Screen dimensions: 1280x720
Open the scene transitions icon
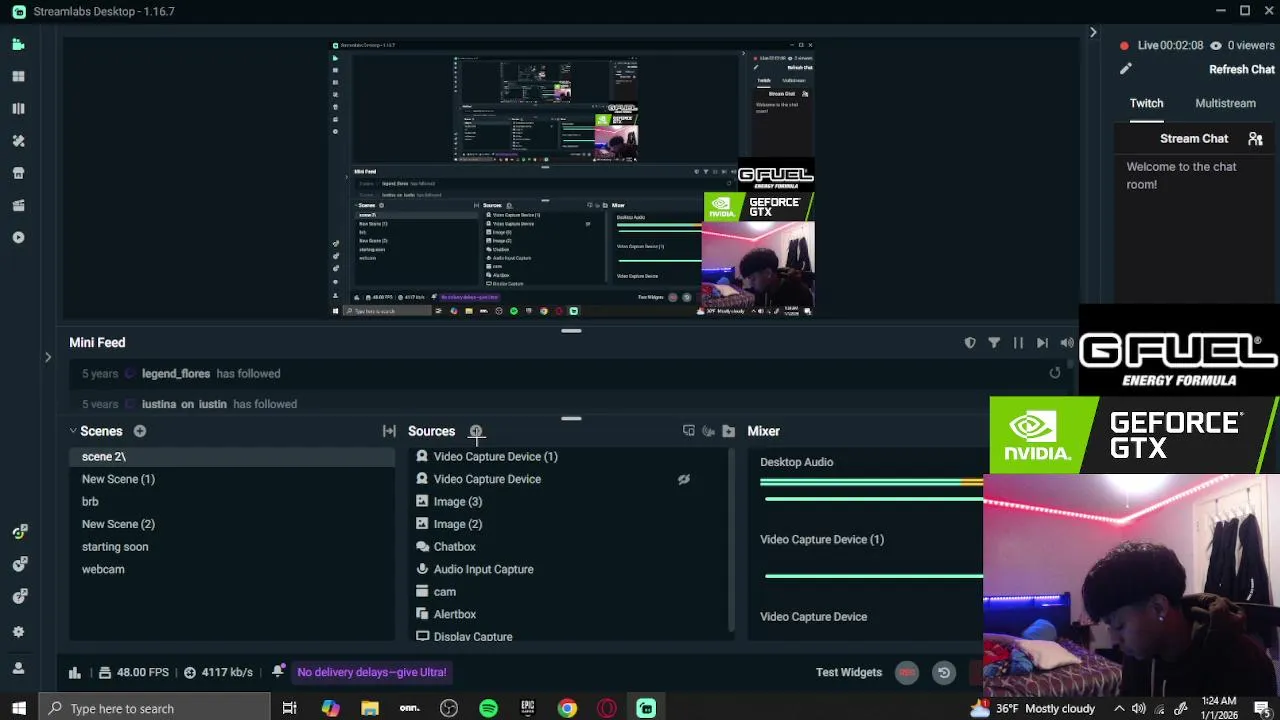(x=389, y=431)
